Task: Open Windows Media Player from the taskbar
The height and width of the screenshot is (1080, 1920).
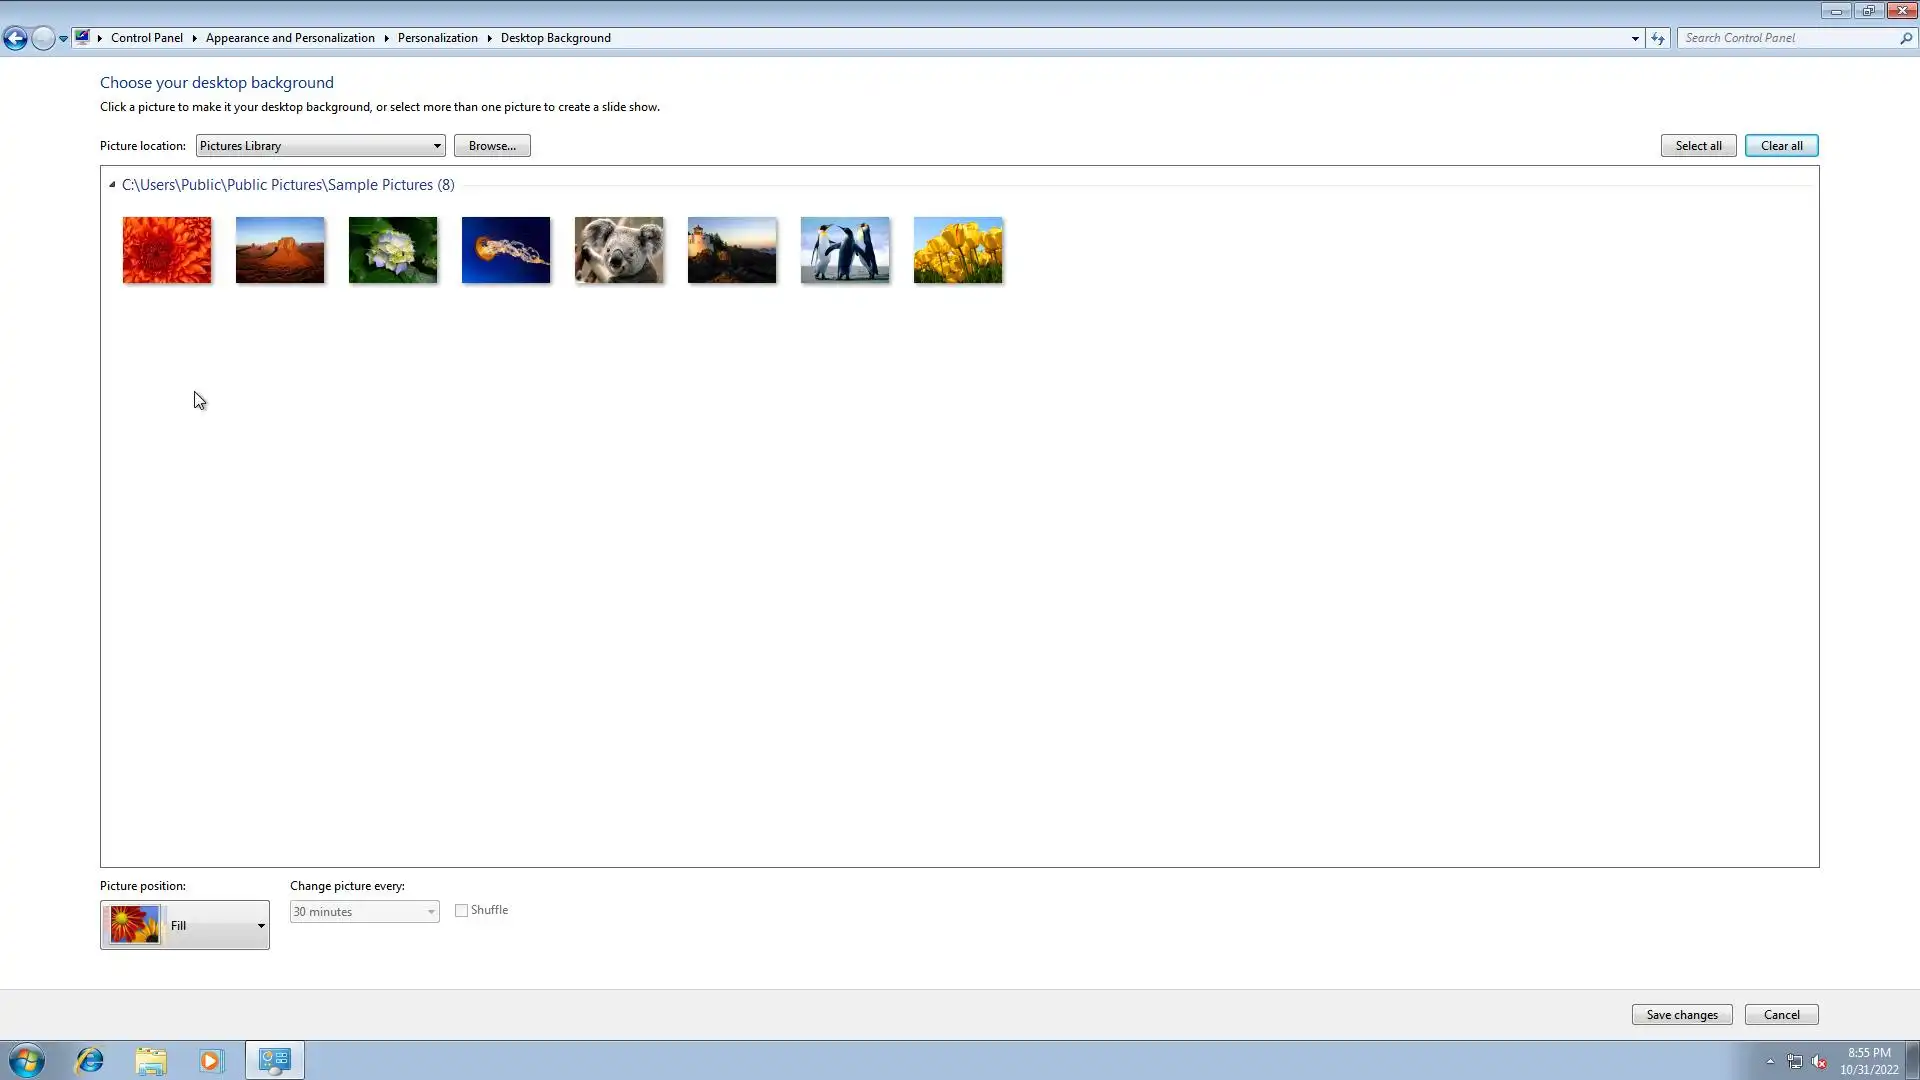Action: point(211,1060)
